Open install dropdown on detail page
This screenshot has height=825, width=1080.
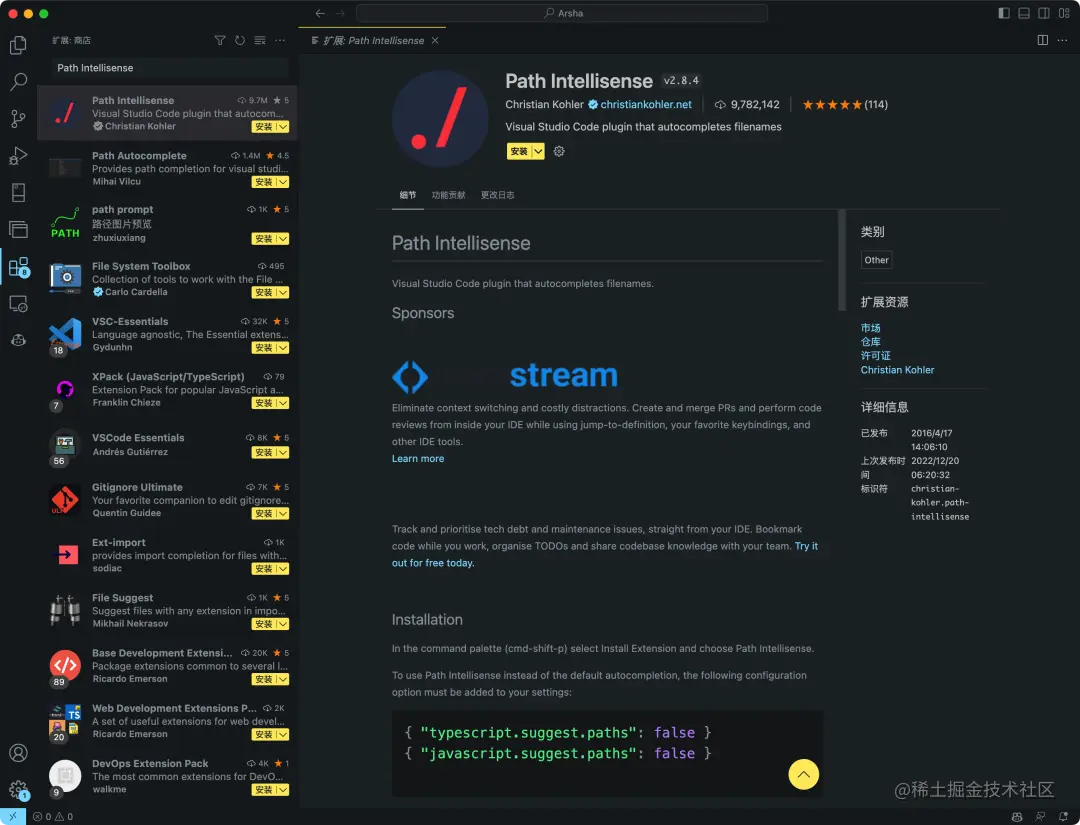538,151
